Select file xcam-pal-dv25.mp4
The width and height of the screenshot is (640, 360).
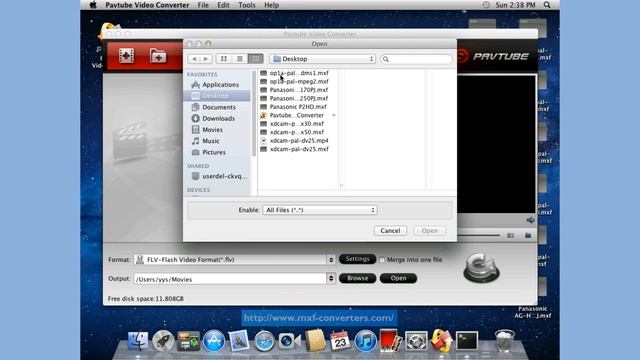pos(298,140)
